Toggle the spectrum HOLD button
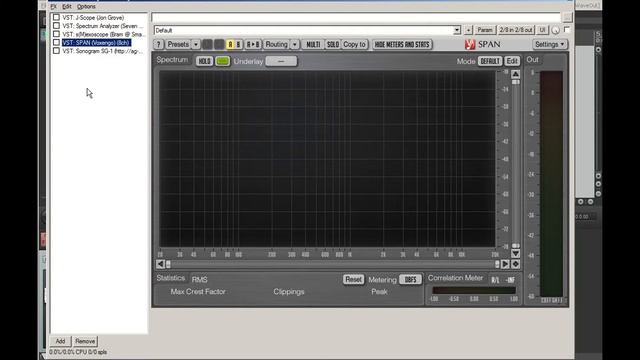Screen dimensions: 640x360 point(204,61)
